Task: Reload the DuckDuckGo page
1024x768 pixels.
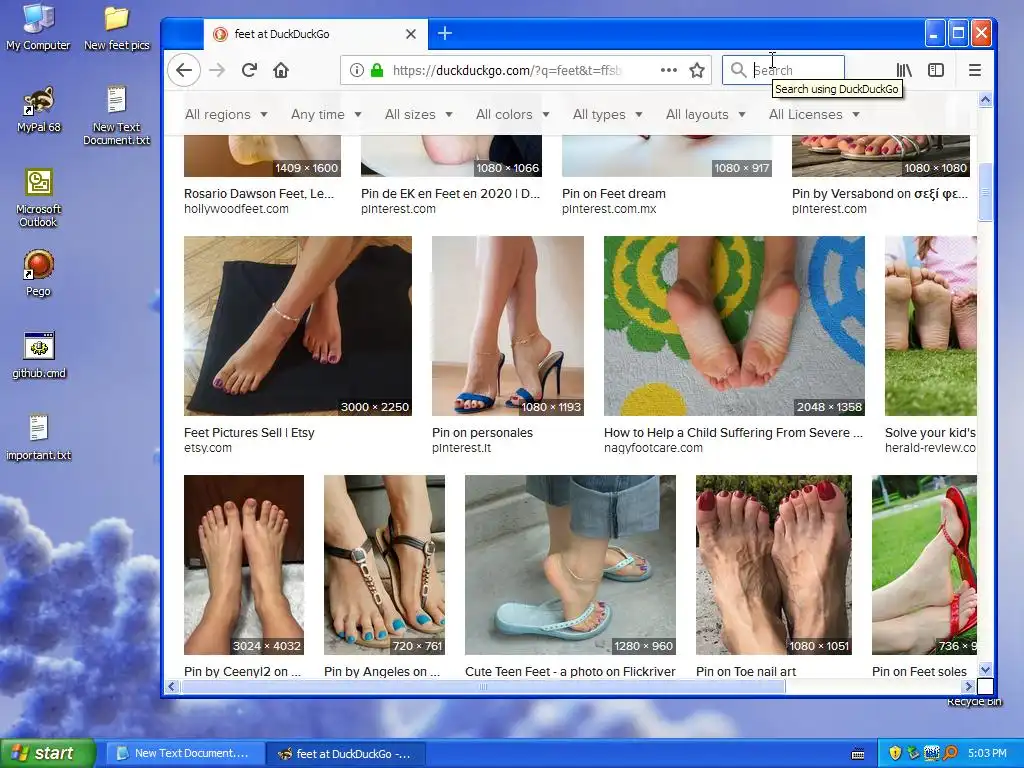Action: [249, 70]
